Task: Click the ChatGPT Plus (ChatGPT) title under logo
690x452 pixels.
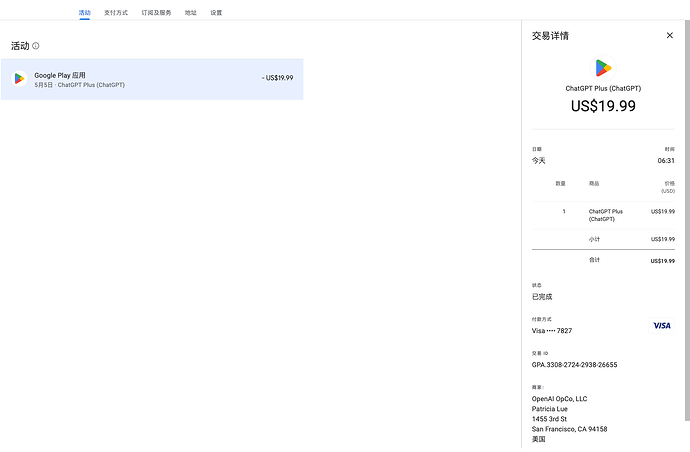Action: [x=603, y=88]
